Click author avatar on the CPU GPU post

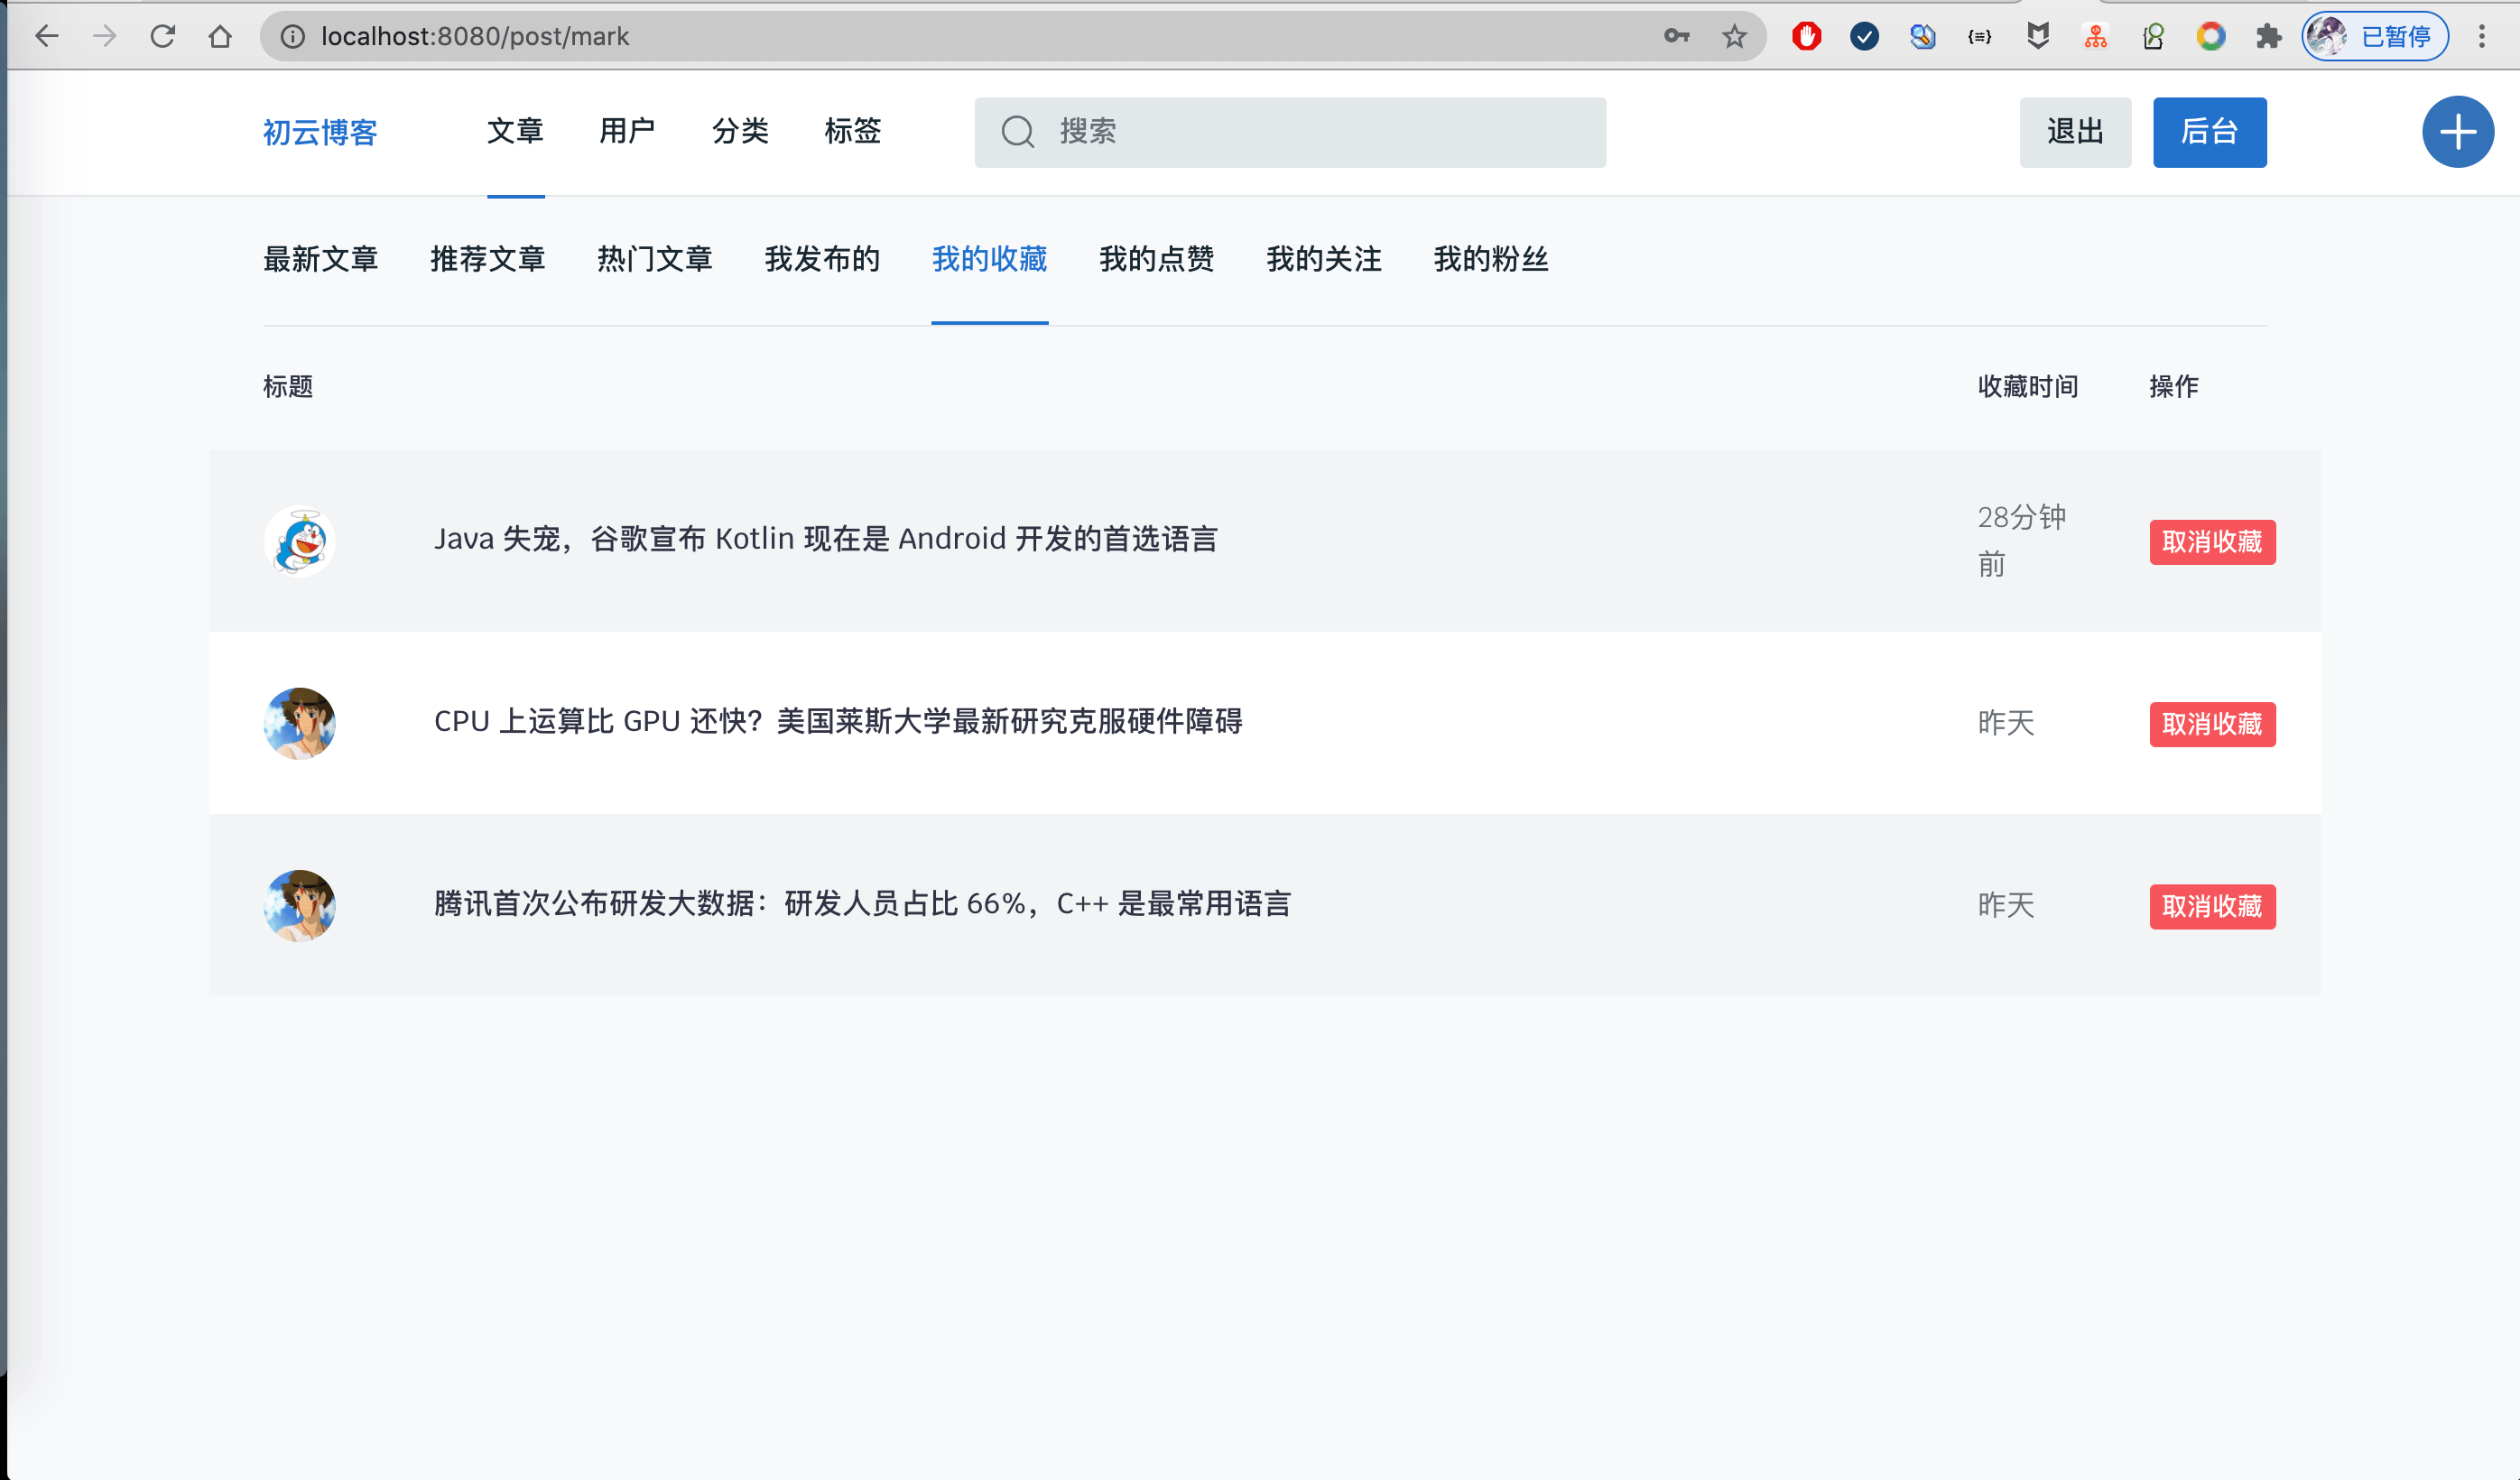click(x=299, y=723)
